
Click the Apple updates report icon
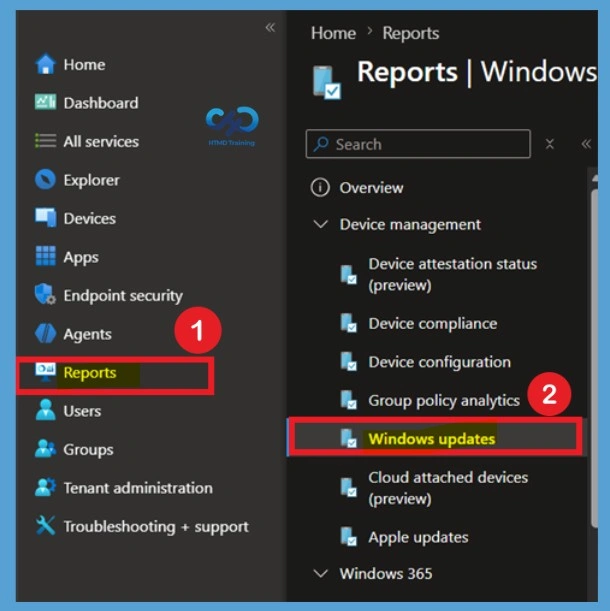click(x=348, y=537)
